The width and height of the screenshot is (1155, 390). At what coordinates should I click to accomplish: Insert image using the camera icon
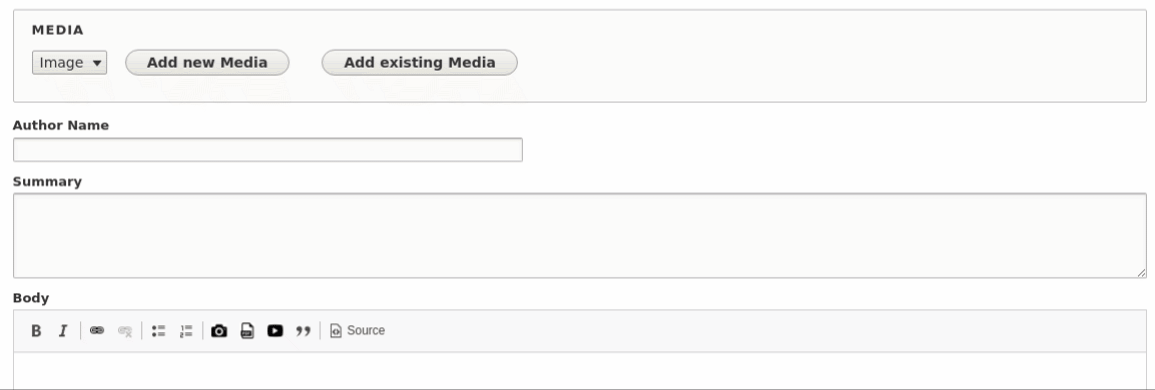[x=219, y=331]
